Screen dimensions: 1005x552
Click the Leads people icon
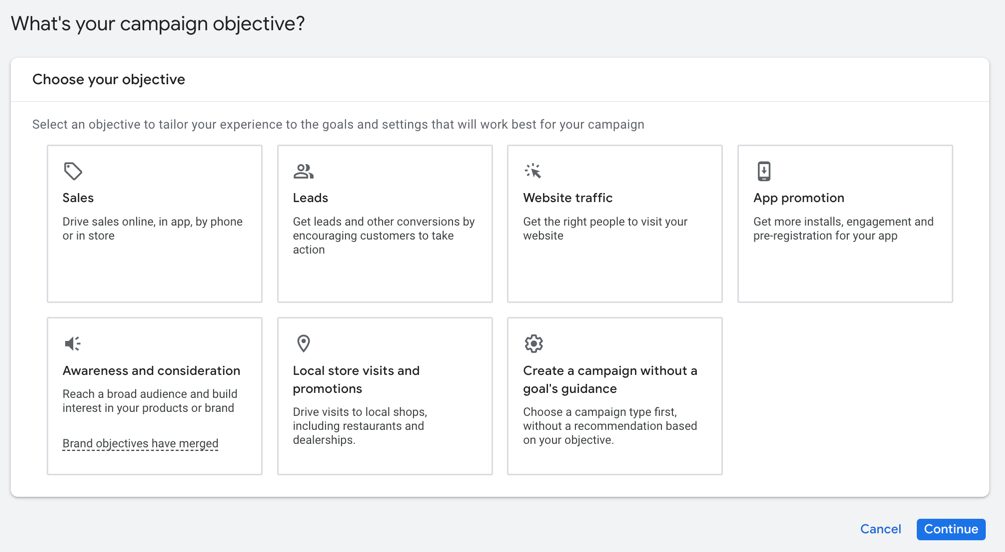pos(303,171)
